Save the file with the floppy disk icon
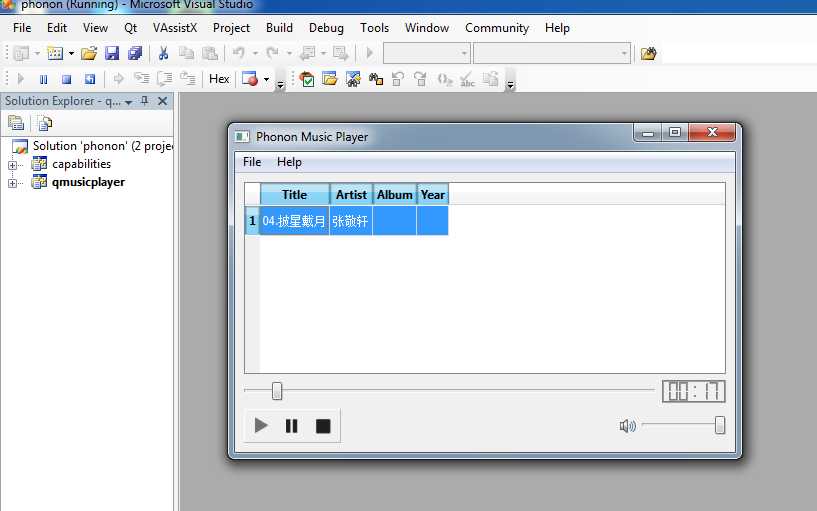The width and height of the screenshot is (817, 511). [112, 53]
